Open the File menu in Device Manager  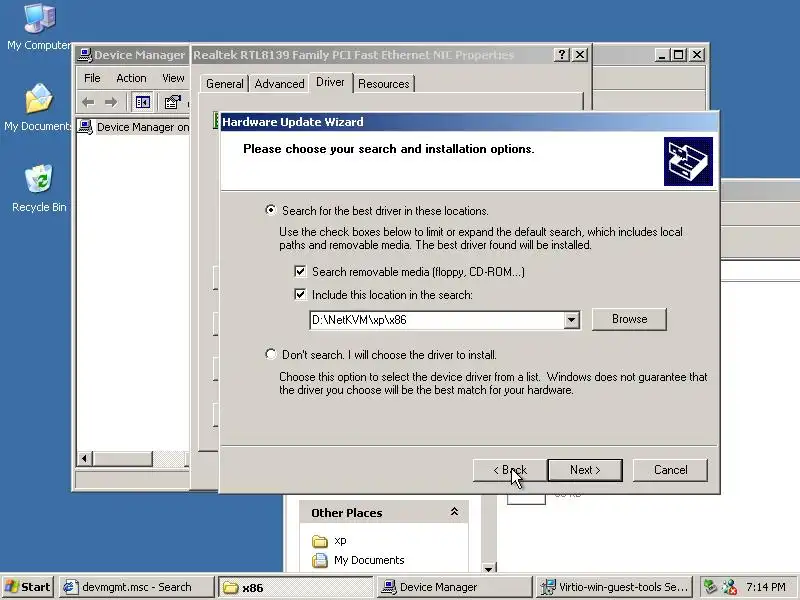click(92, 78)
